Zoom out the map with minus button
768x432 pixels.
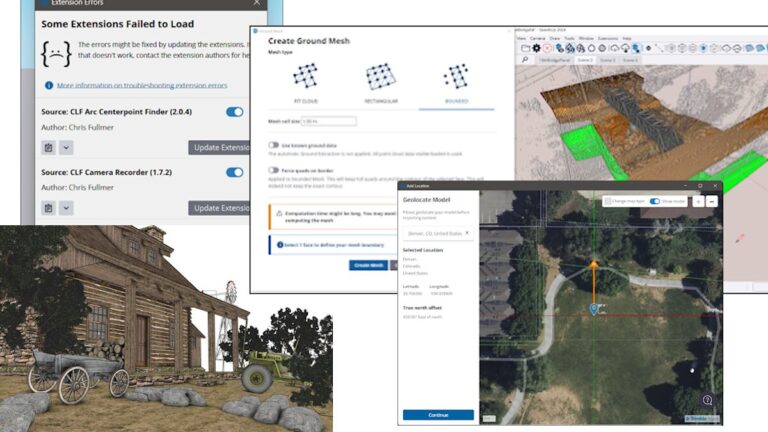(x=711, y=201)
